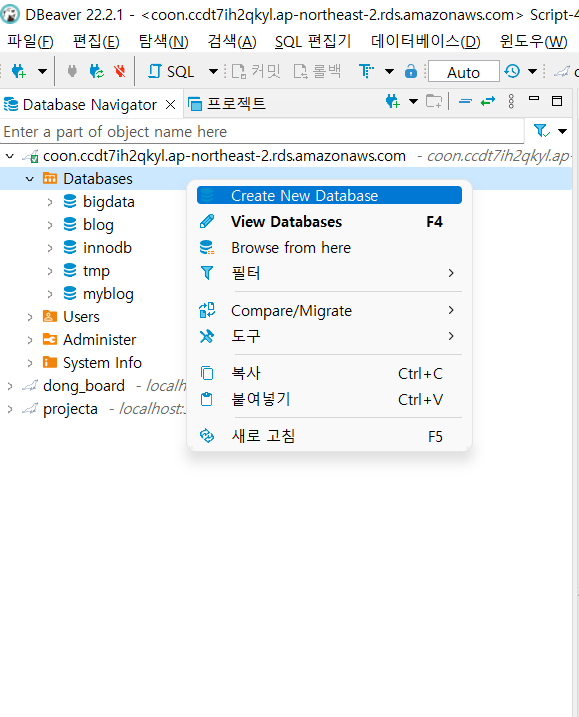Switch to the 프로젝트 tab
The image size is (579, 717).
[227, 104]
